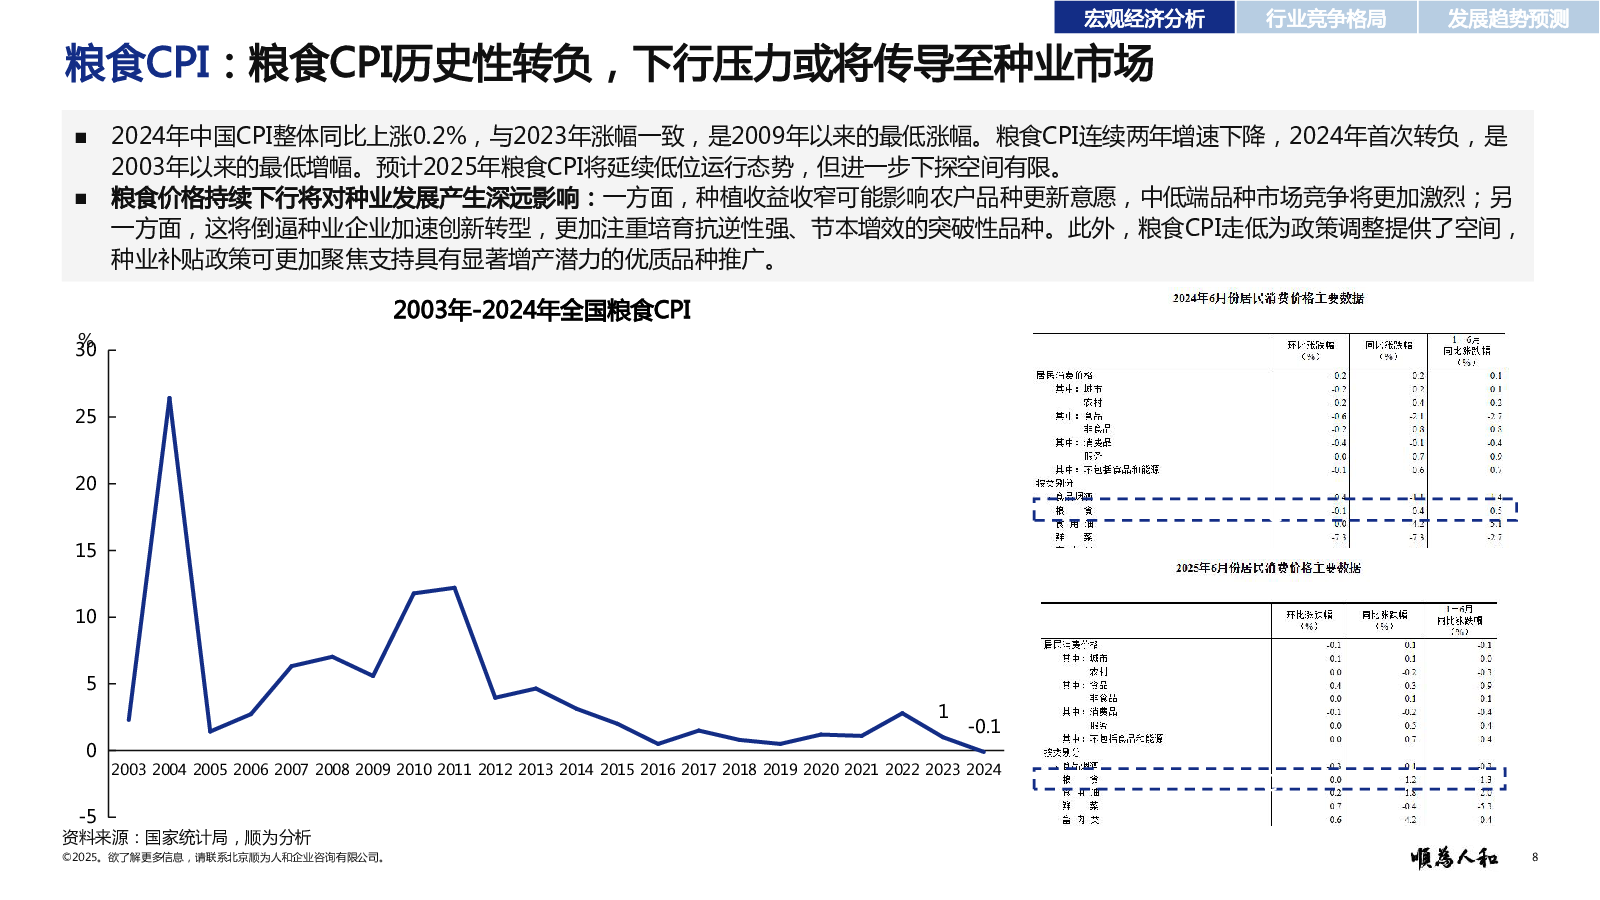Select x-axis year 2015
The height and width of the screenshot is (900, 1600).
click(x=617, y=770)
